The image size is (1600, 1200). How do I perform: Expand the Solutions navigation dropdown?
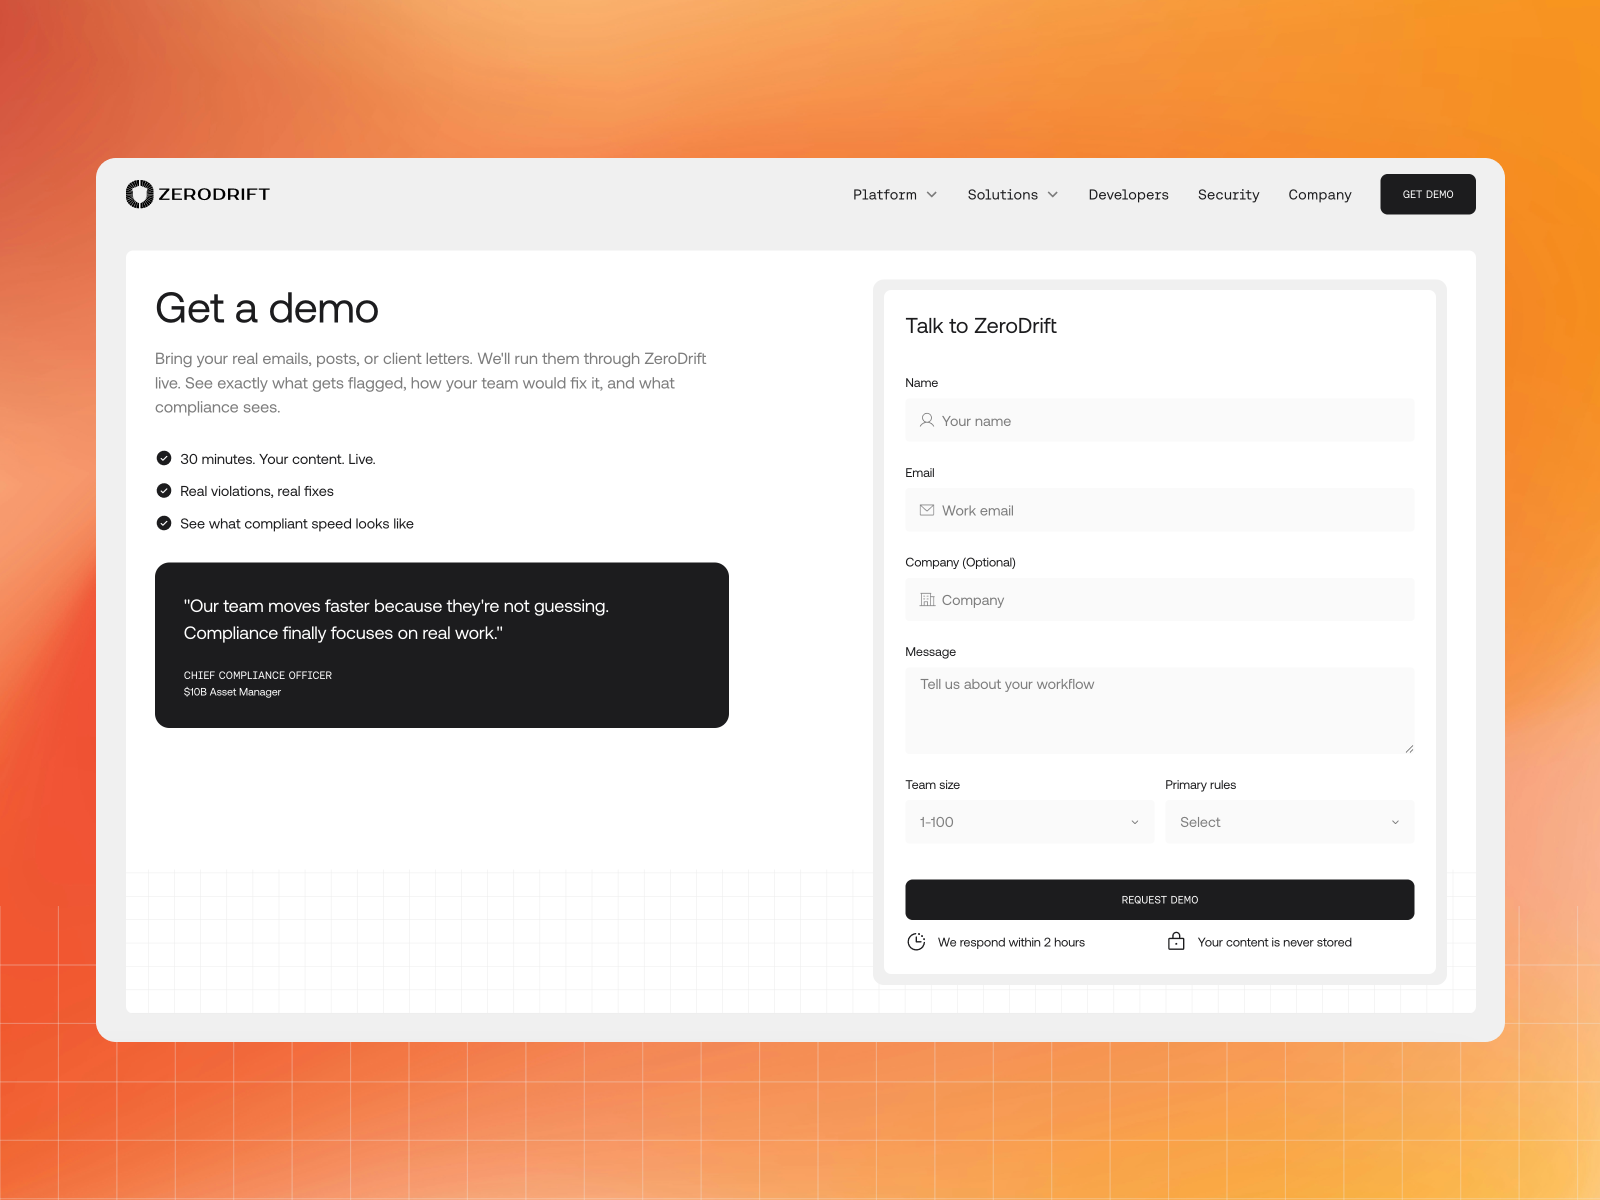1012,195
